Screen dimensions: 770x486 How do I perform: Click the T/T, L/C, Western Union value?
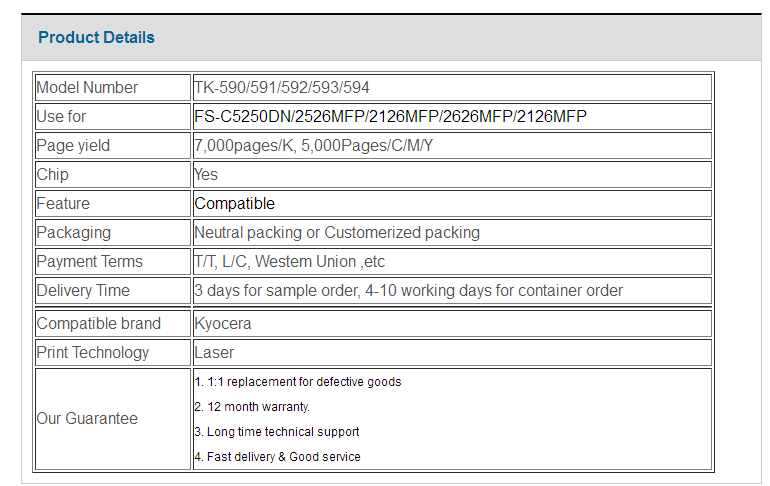click(289, 262)
